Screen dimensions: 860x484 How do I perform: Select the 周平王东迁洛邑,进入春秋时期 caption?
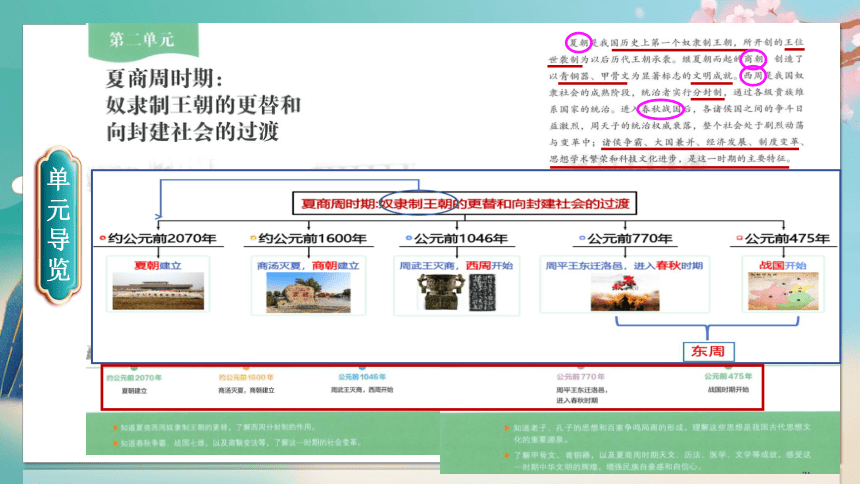tap(624, 266)
